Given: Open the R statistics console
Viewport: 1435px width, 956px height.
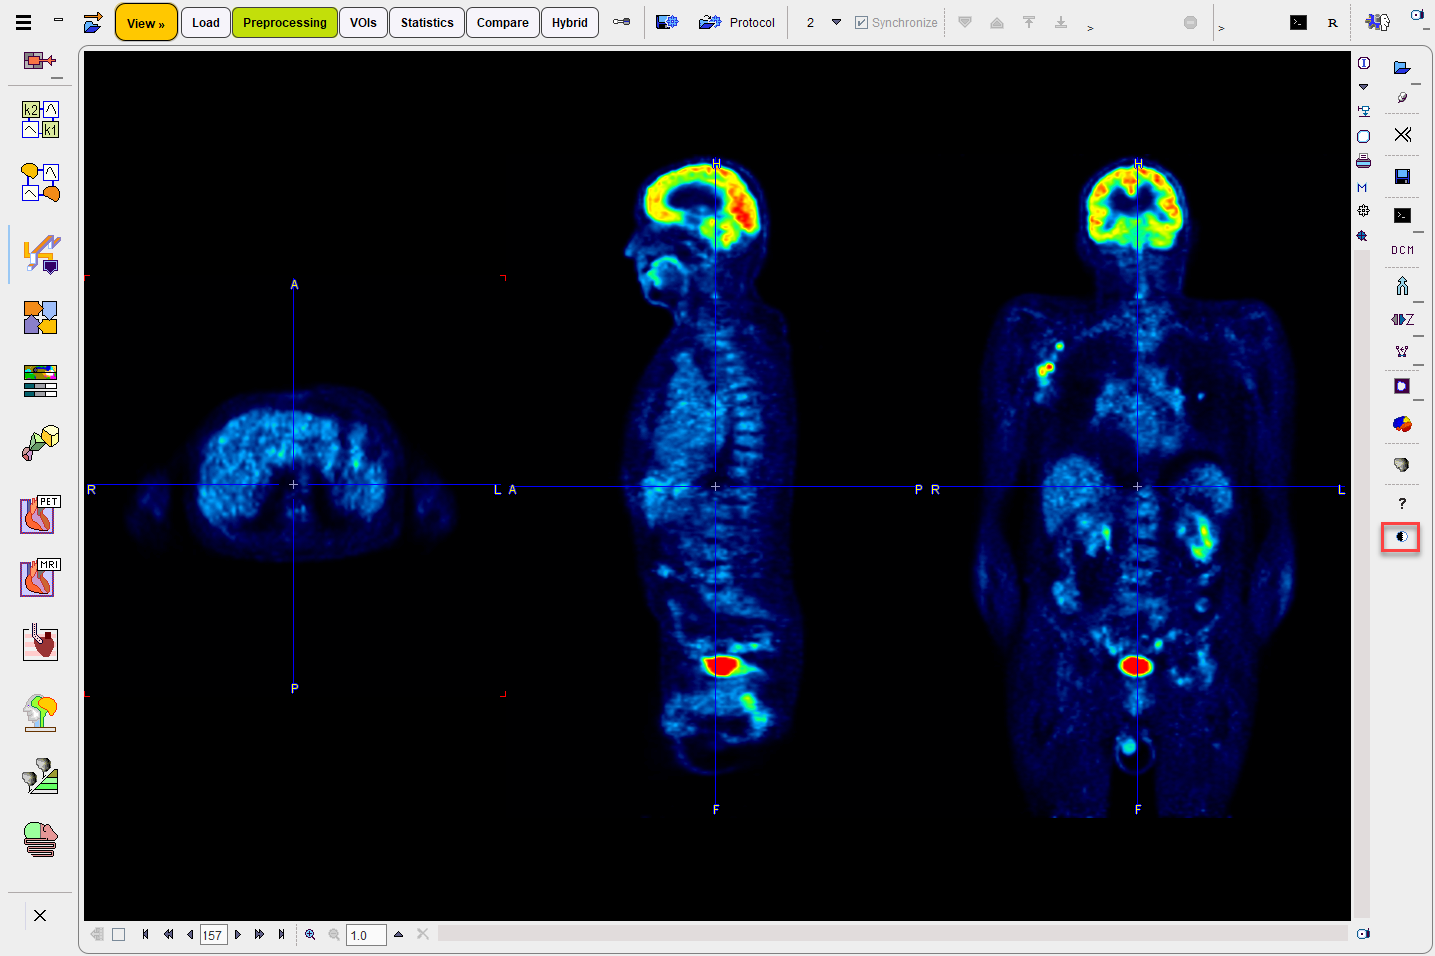Looking at the screenshot, I should click(x=1332, y=22).
